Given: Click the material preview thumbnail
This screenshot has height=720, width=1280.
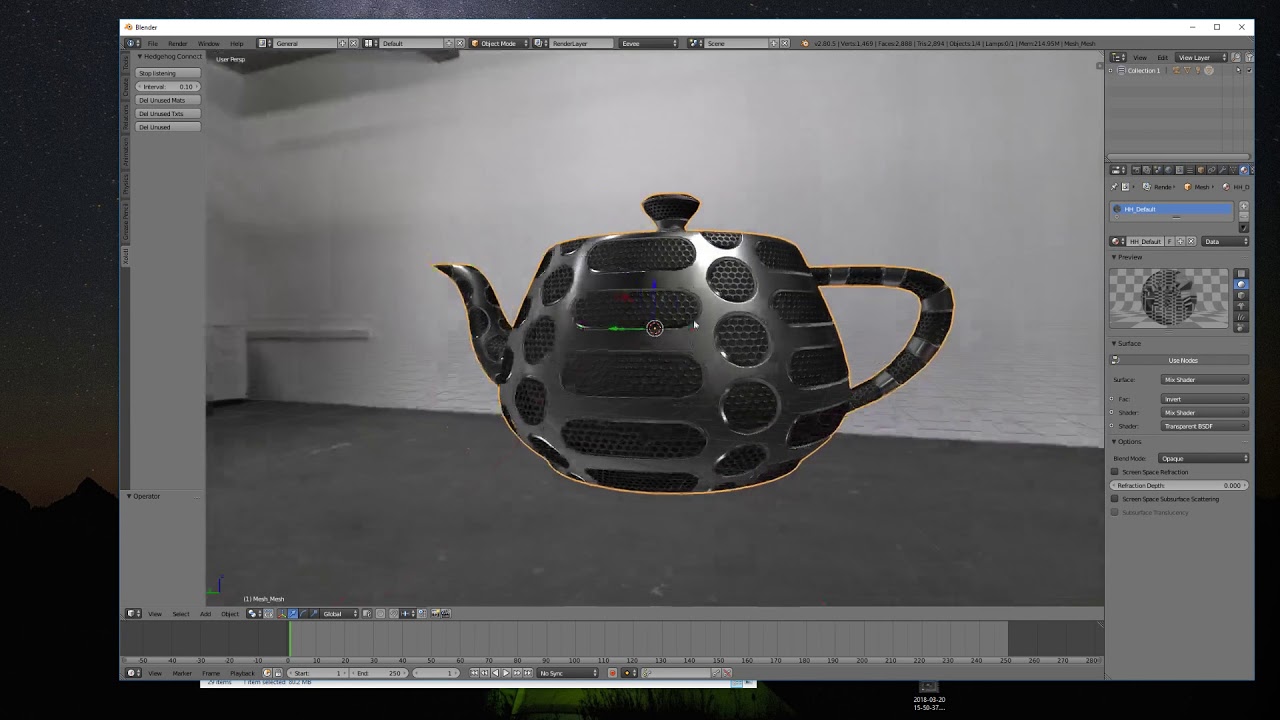Looking at the screenshot, I should (x=1169, y=297).
